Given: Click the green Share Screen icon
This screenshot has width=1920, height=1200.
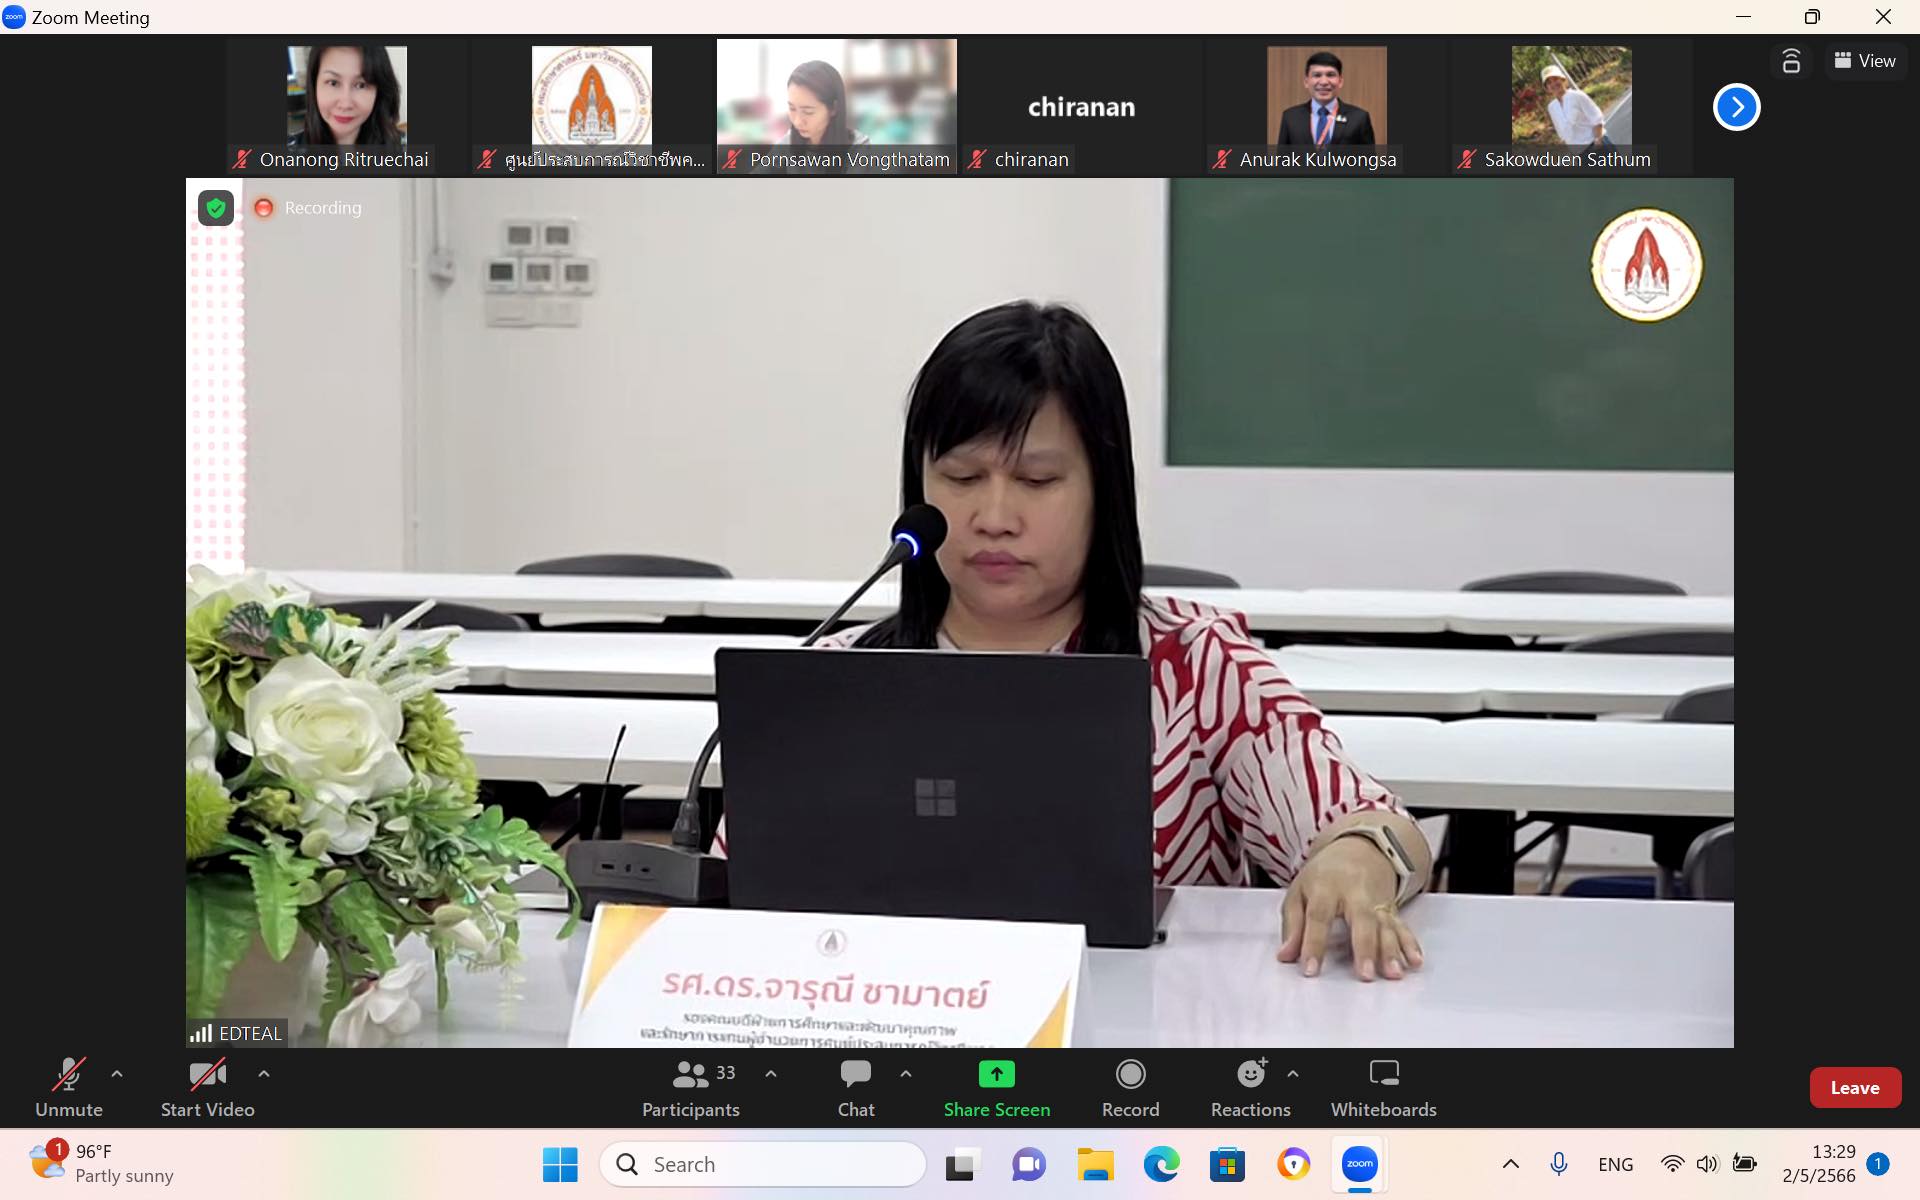Looking at the screenshot, I should pyautogui.click(x=996, y=1074).
